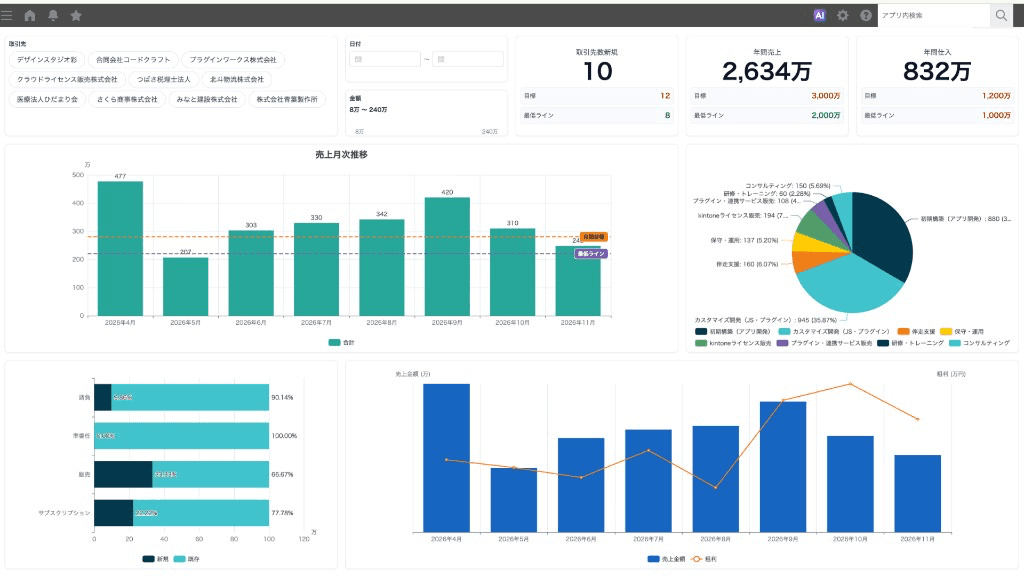This screenshot has width=1024, height=576.
Task: Open the settings gear in the header
Action: [x=843, y=15]
